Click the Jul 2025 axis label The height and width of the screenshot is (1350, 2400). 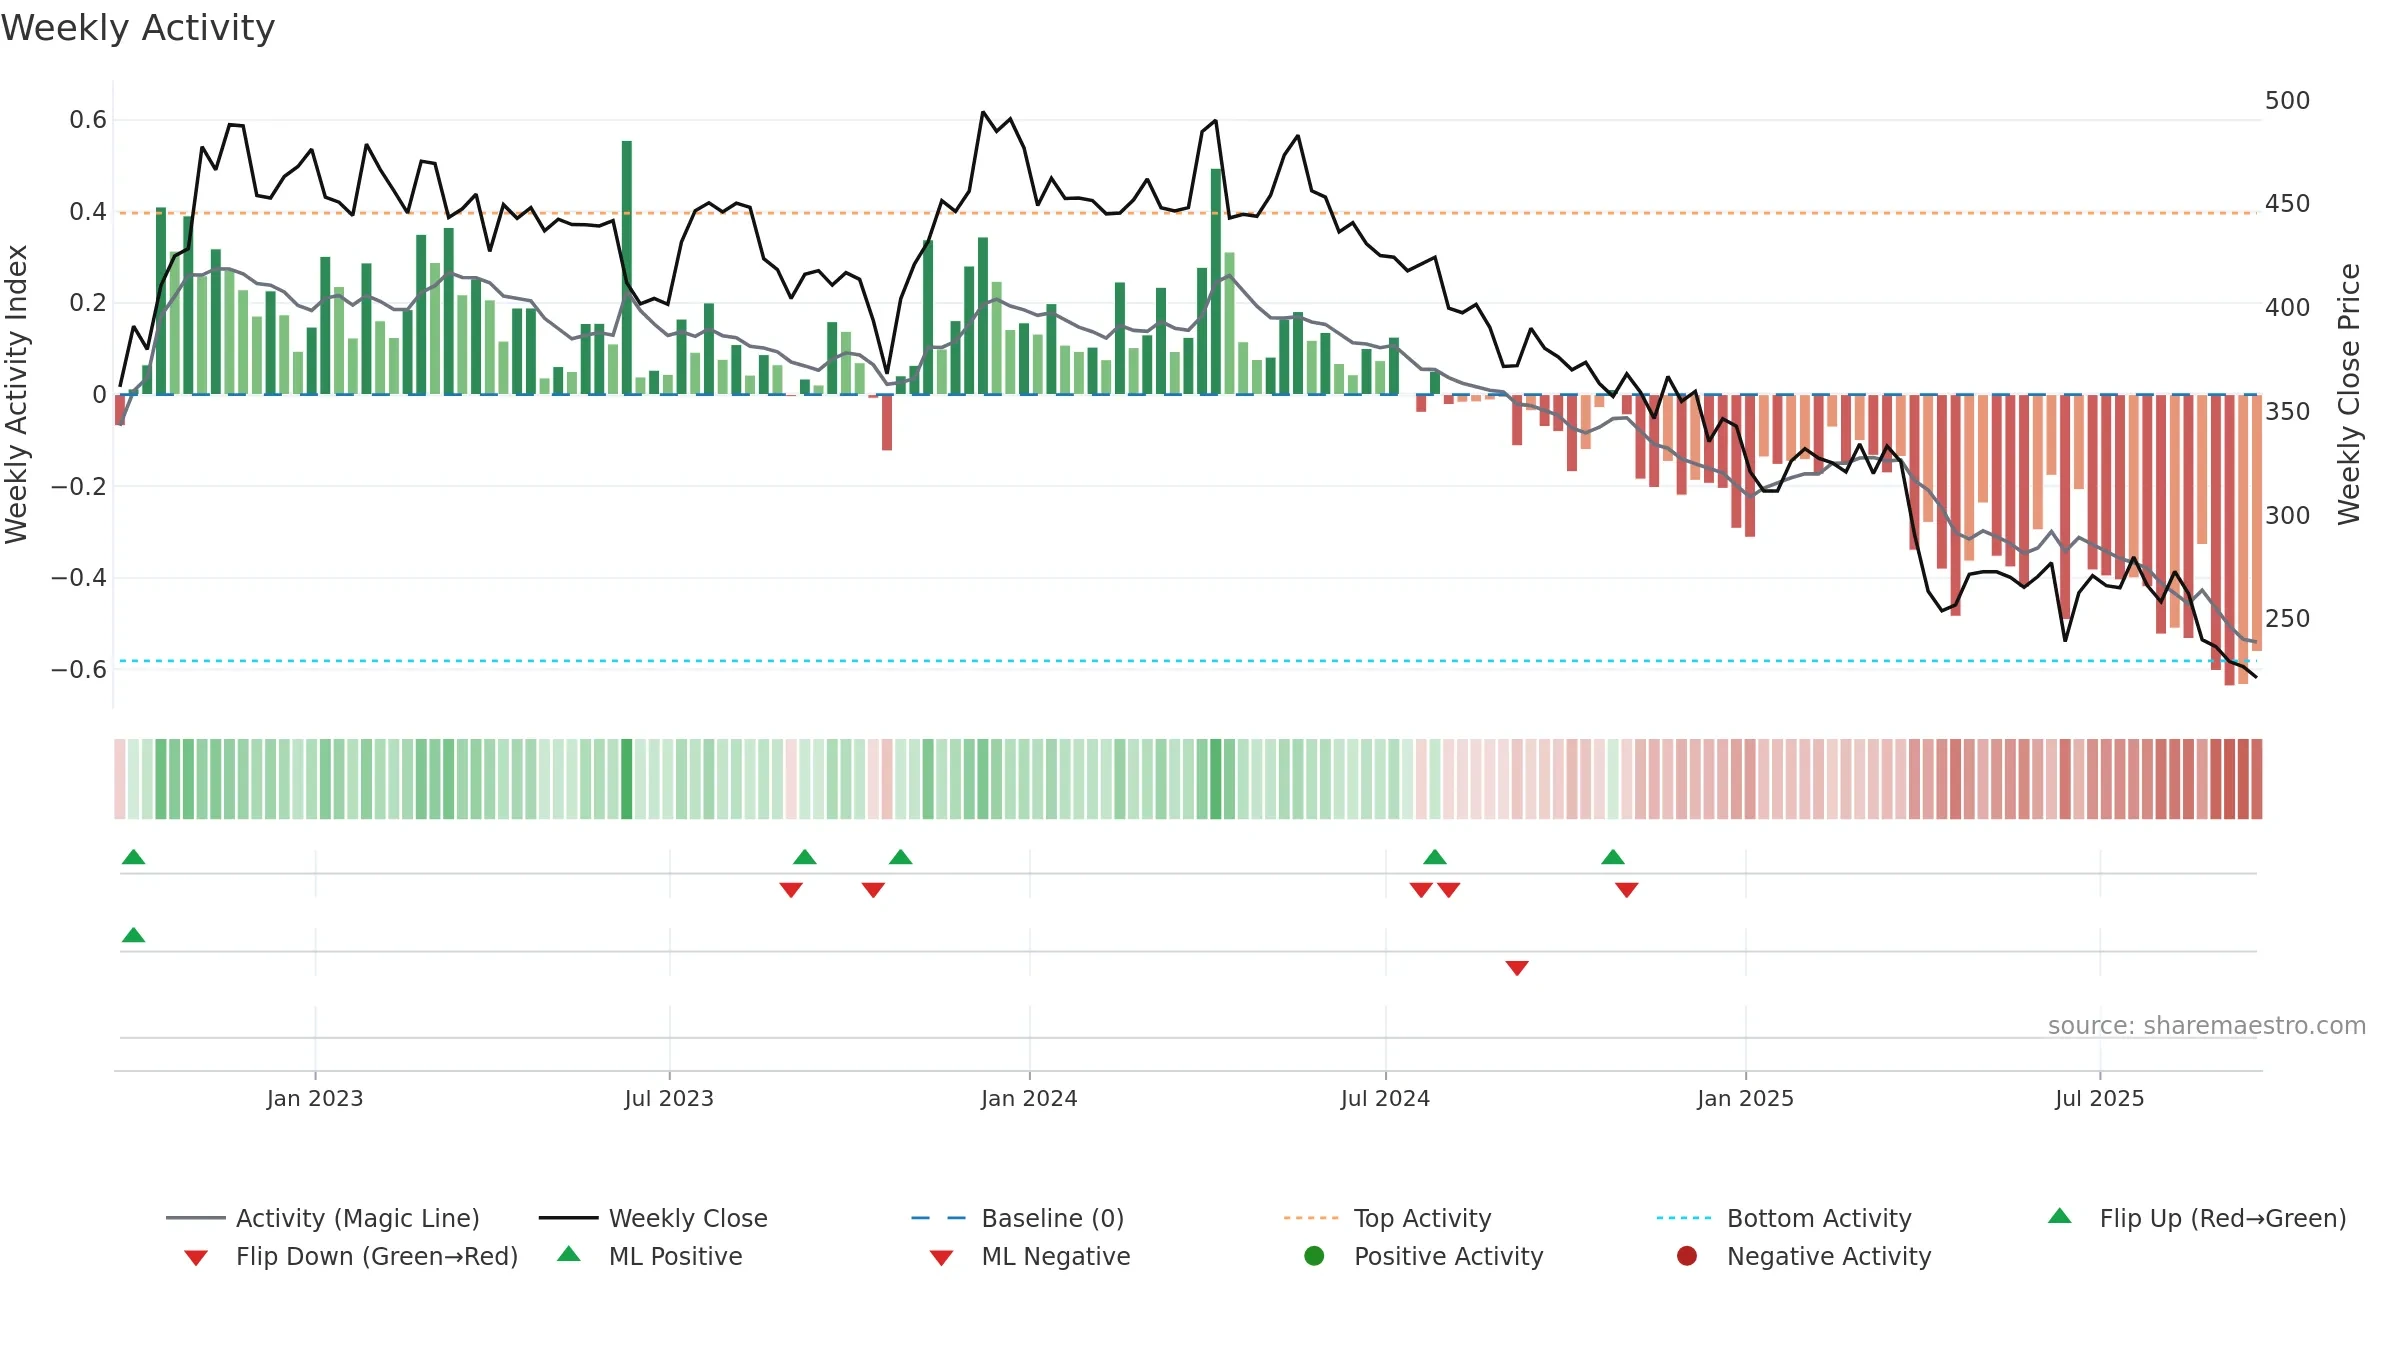(x=2100, y=1098)
